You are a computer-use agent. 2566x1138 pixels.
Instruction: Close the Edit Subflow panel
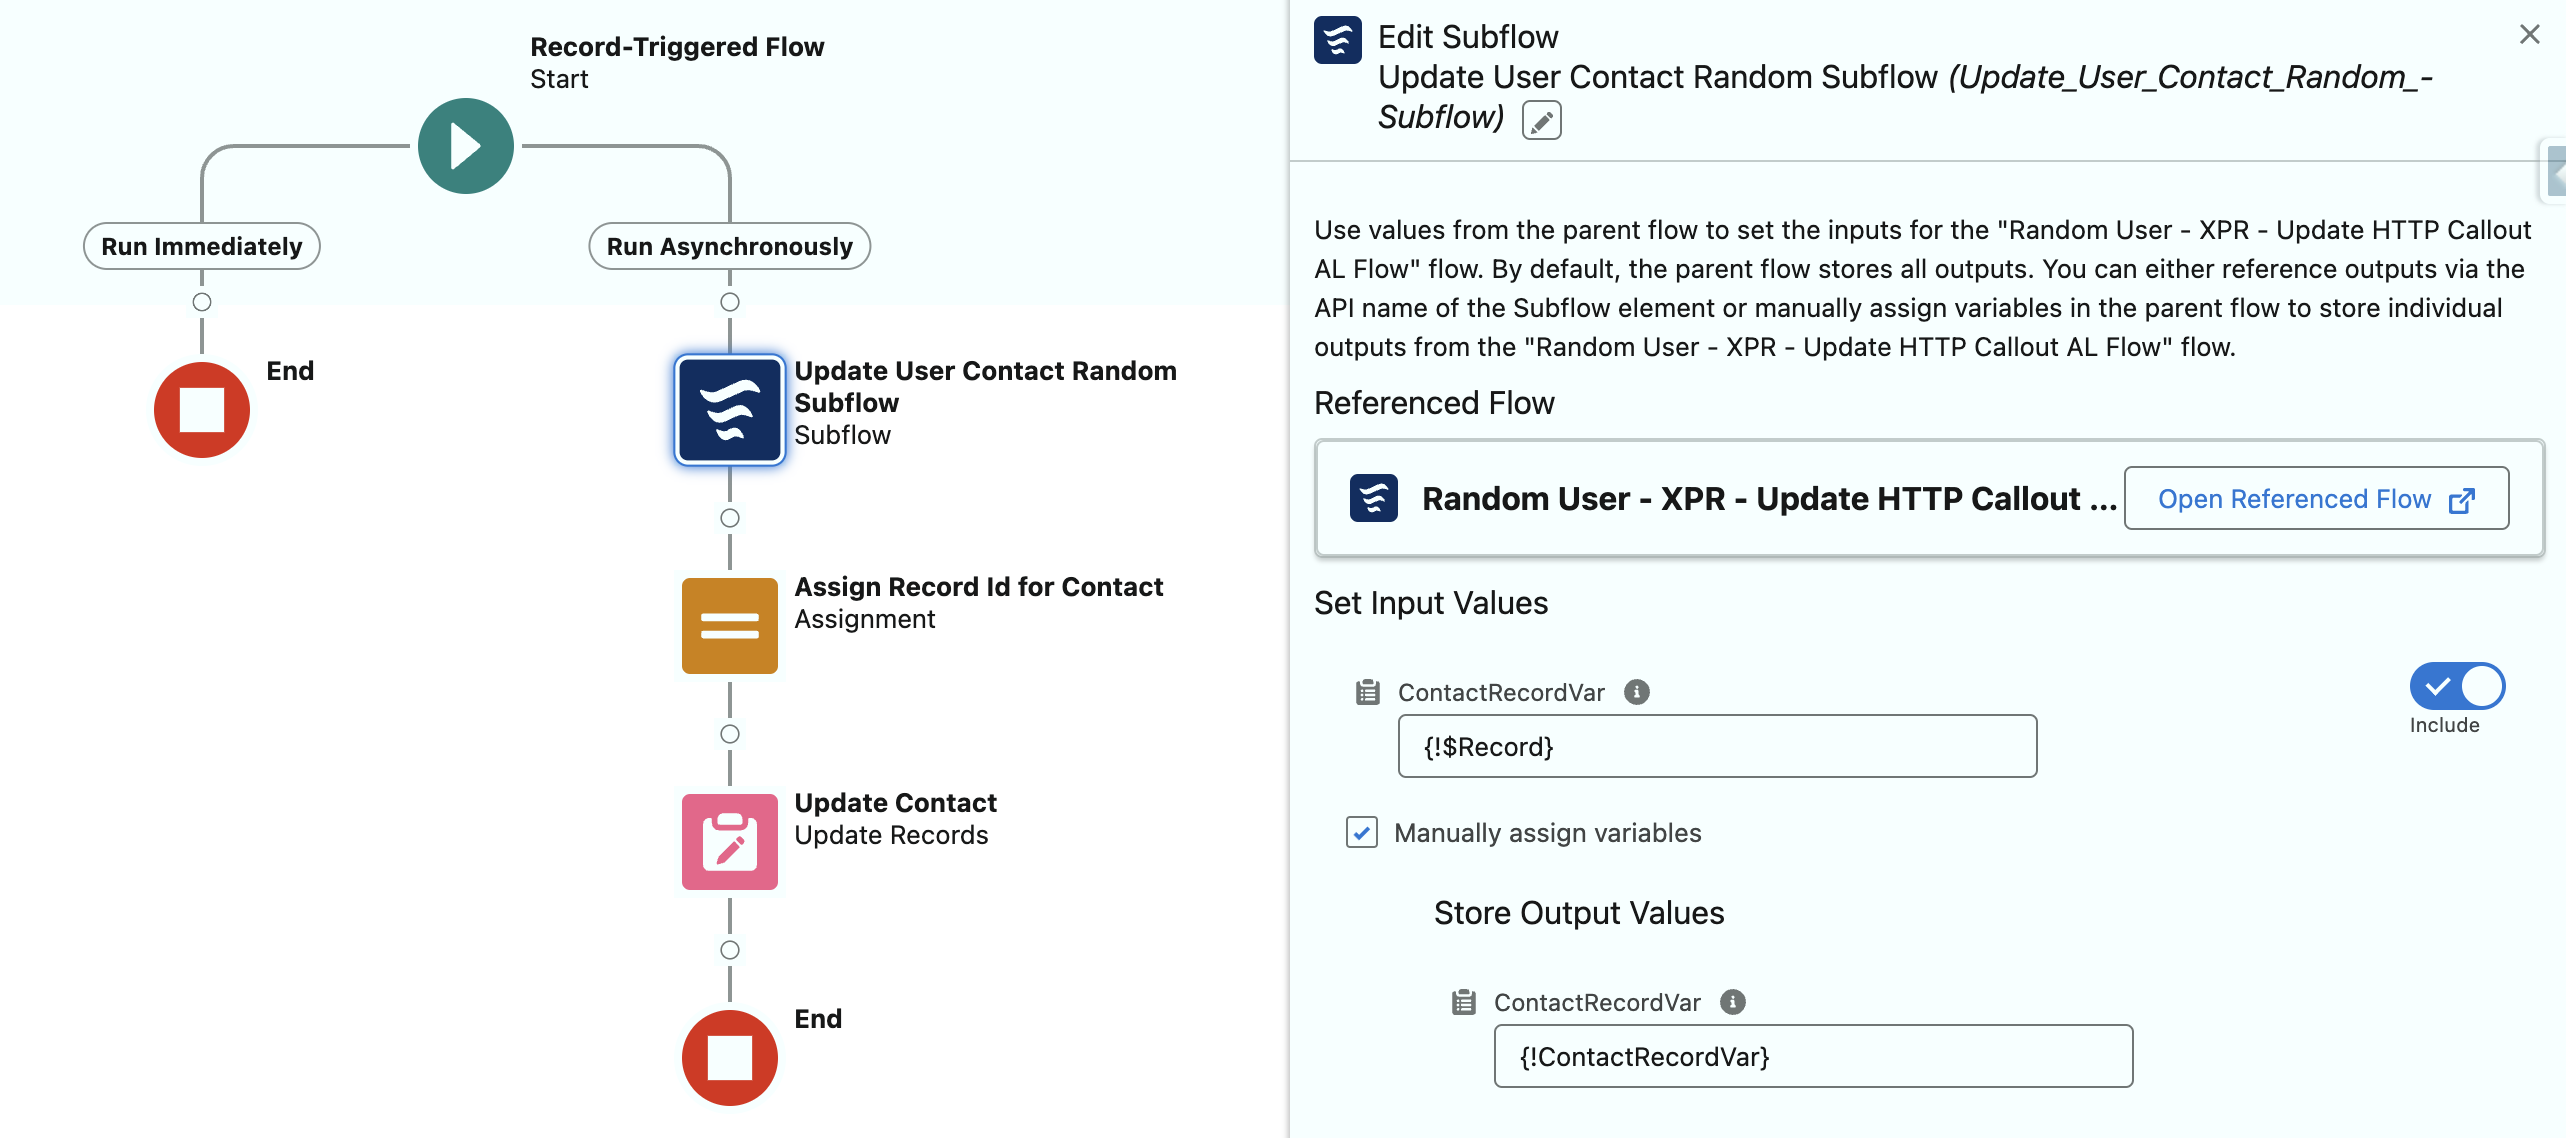2529,35
